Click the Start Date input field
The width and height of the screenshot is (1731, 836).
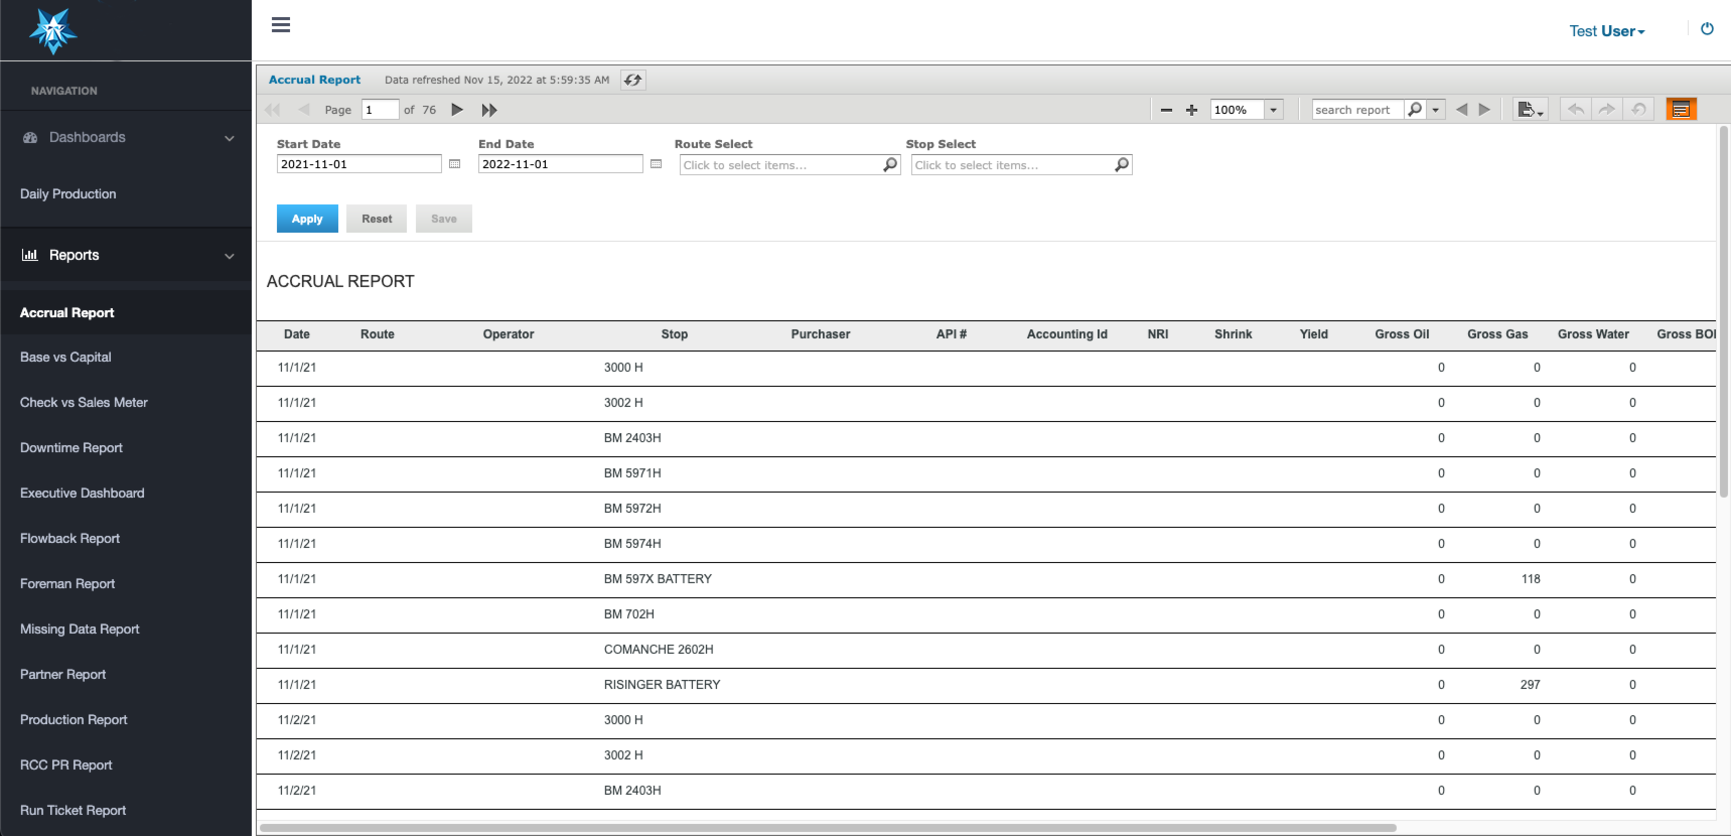click(x=359, y=164)
